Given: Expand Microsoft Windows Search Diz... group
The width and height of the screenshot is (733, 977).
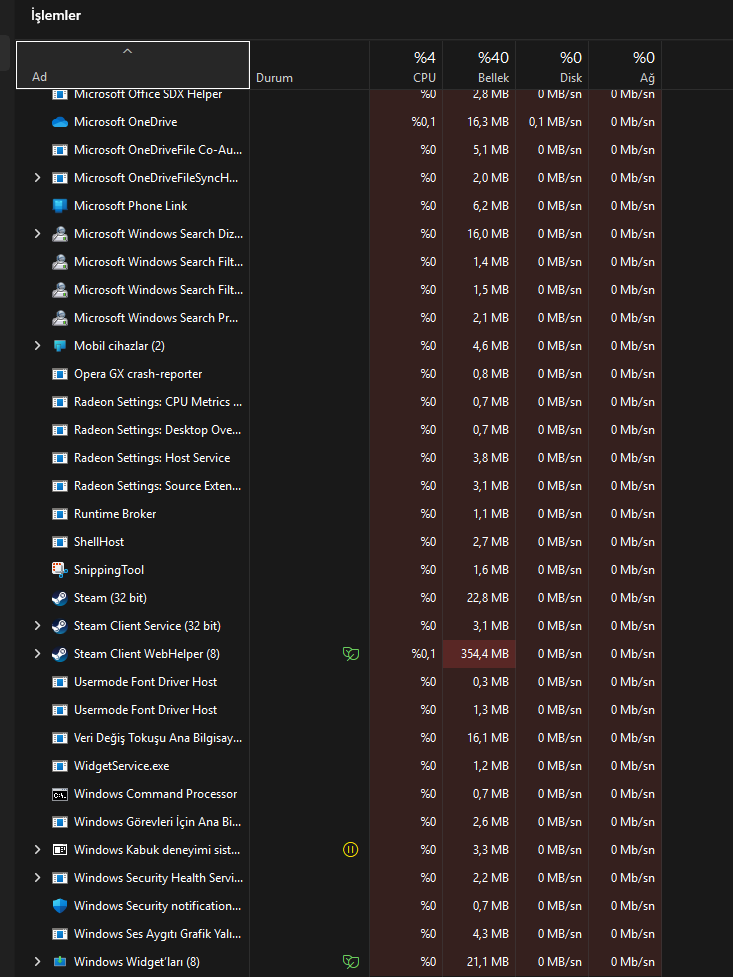Looking at the screenshot, I should click(x=37, y=234).
